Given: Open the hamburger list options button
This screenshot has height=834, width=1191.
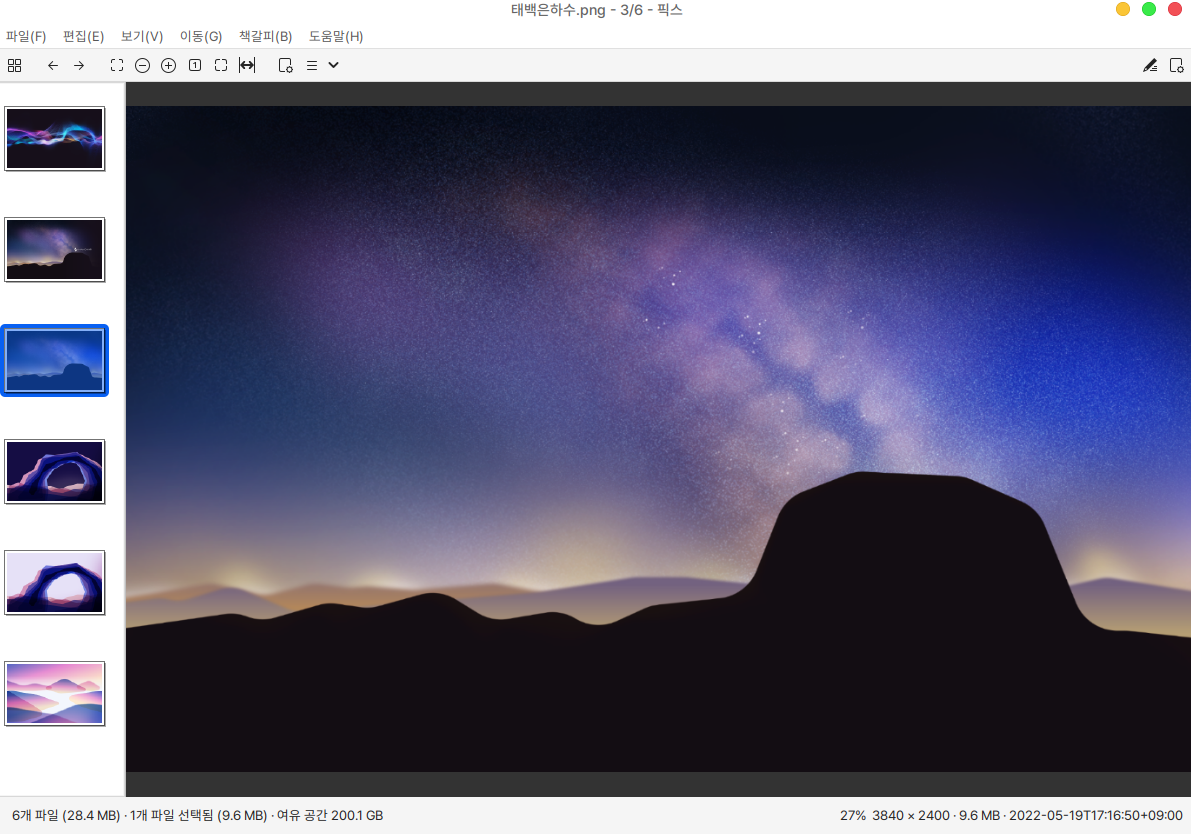Looking at the screenshot, I should pos(312,65).
